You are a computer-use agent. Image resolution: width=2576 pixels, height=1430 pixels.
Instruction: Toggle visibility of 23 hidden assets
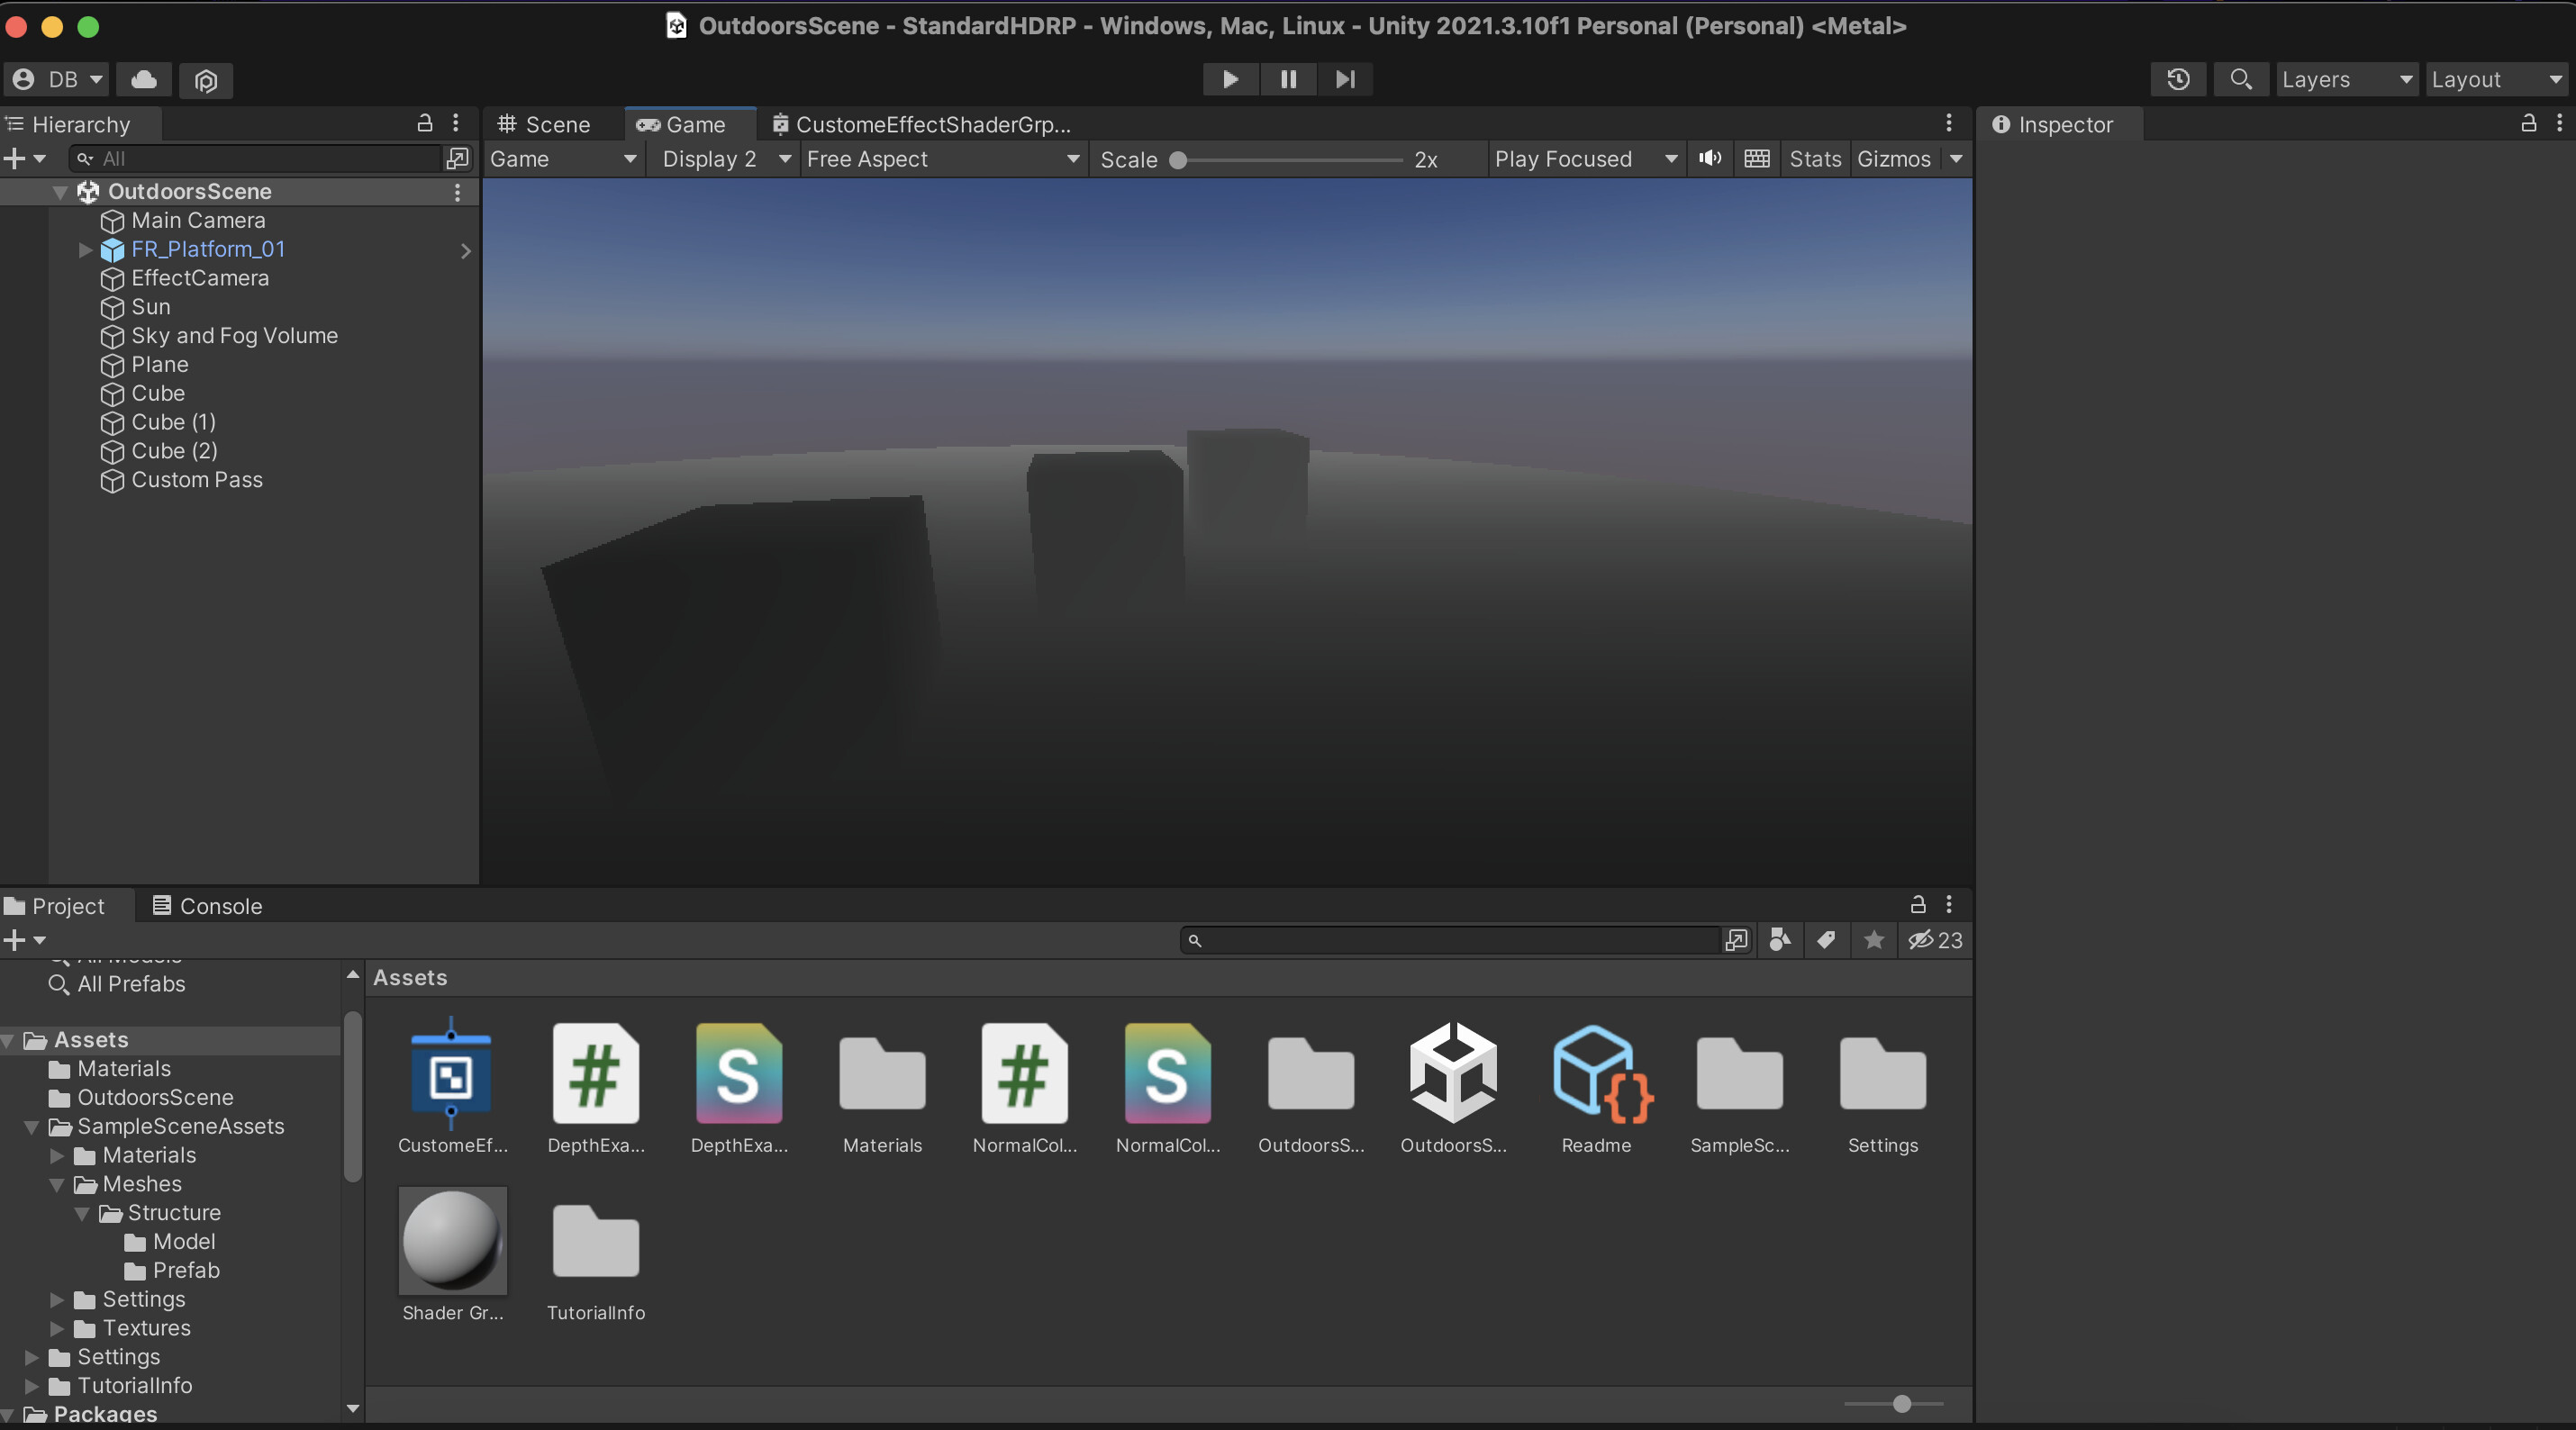[1933, 939]
